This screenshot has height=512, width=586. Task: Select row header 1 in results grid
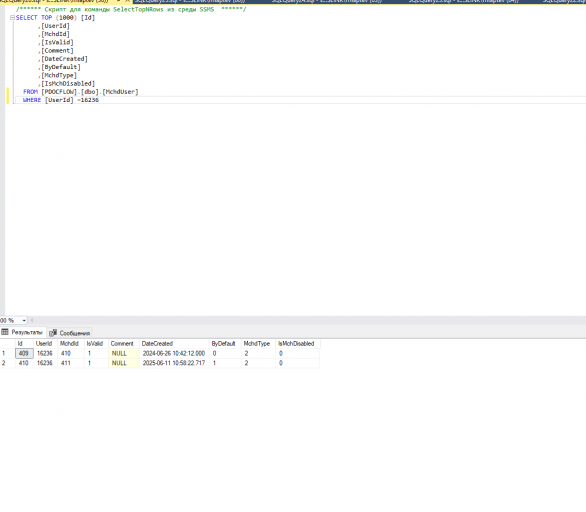(x=7, y=354)
